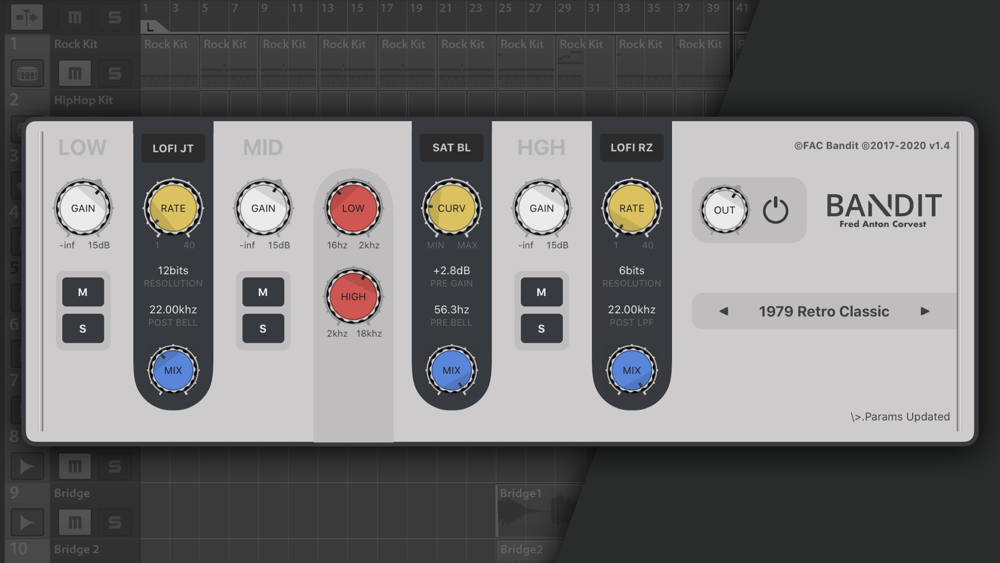Click the LOFI RZ yellow RATE knob
Viewport: 1000px width, 563px height.
[x=631, y=208]
